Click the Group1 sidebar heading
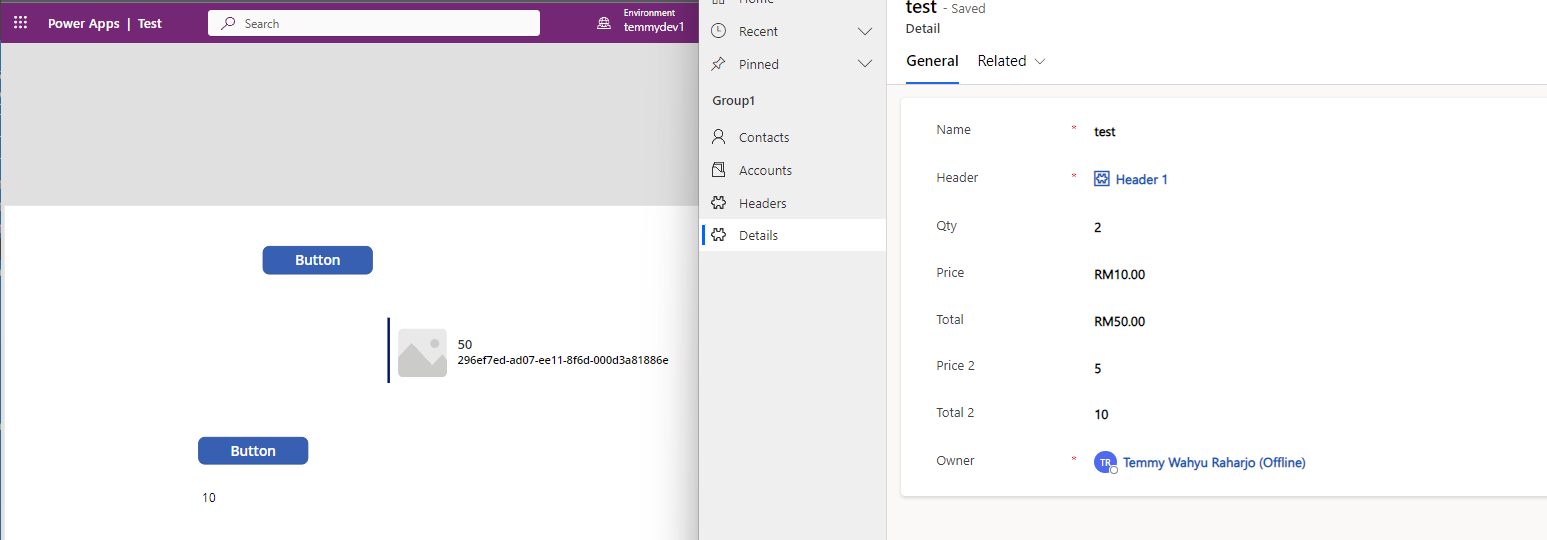This screenshot has width=1547, height=540. [733, 101]
